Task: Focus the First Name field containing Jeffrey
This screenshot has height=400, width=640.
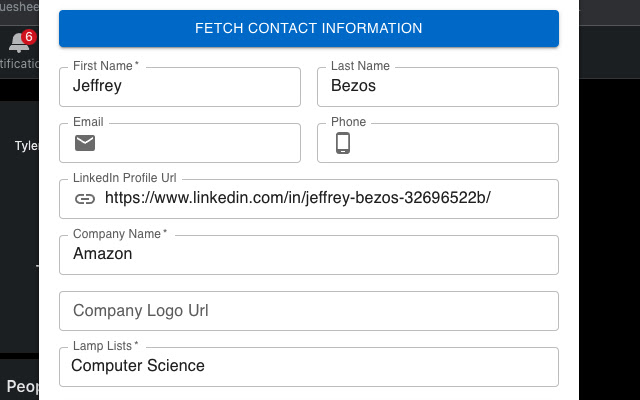Action: click(180, 87)
